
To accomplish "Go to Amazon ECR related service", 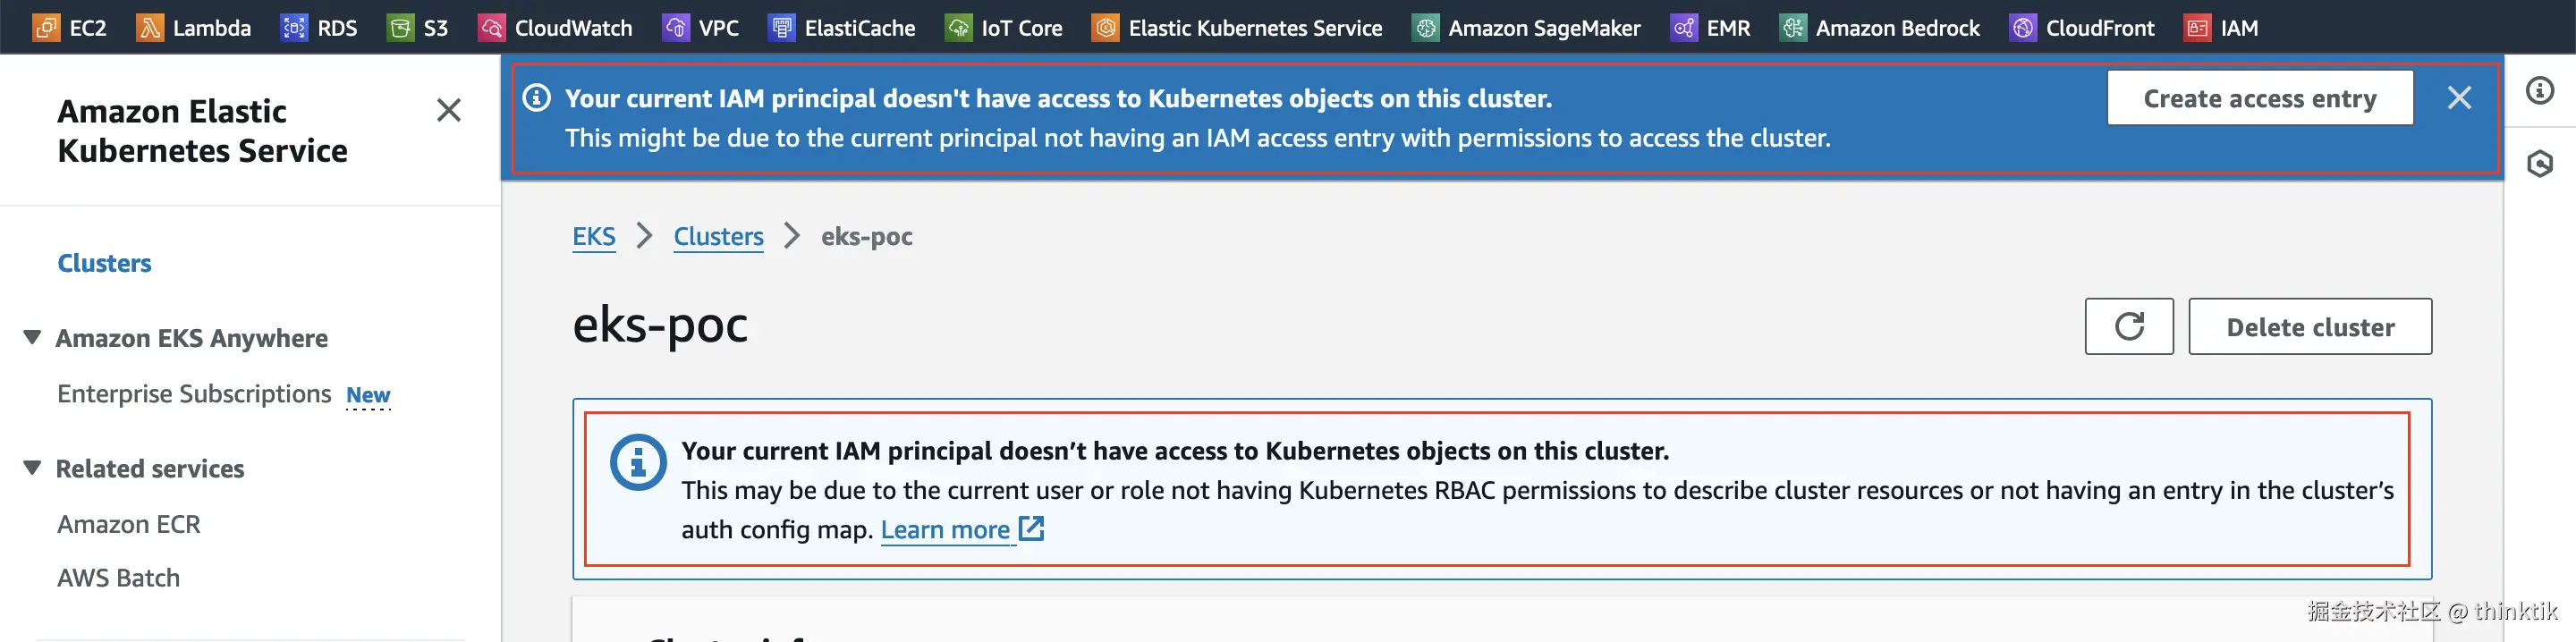I will click(x=129, y=524).
